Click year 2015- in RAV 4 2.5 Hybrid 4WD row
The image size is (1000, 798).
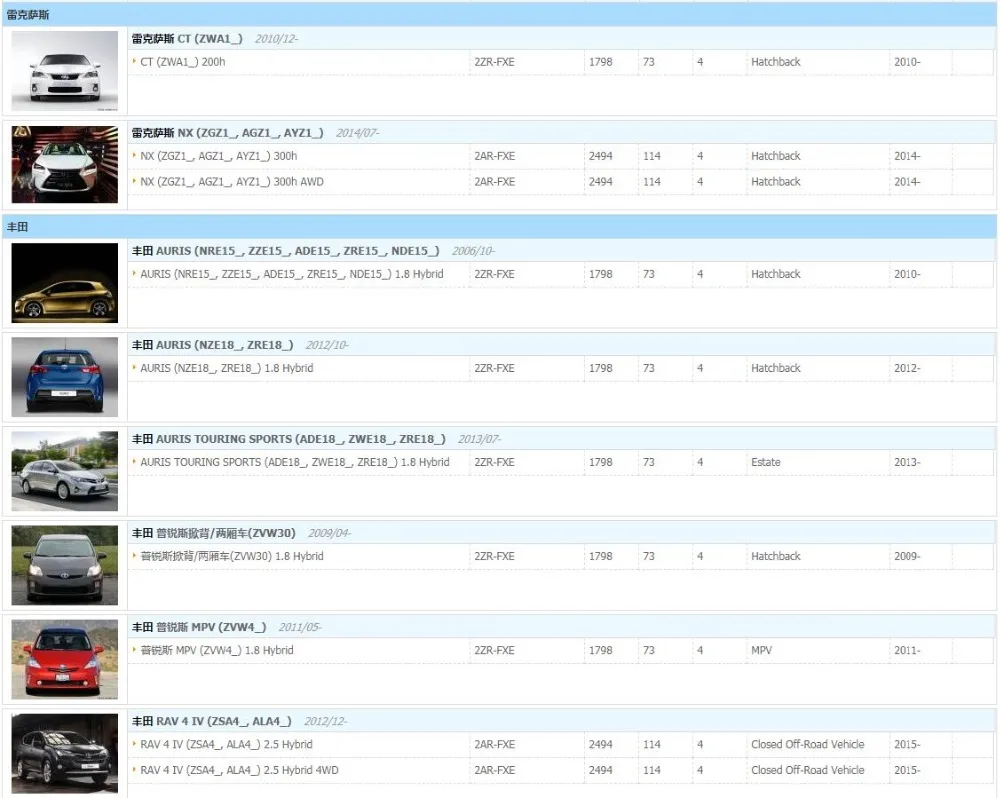[x=907, y=770]
